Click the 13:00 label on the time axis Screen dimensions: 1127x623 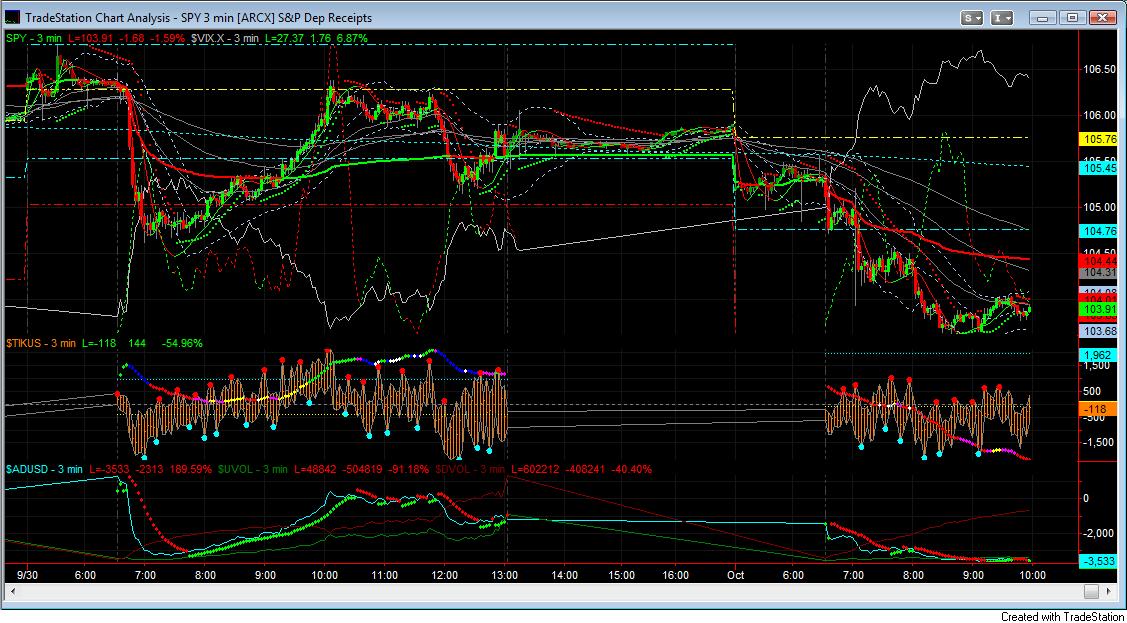pos(505,575)
